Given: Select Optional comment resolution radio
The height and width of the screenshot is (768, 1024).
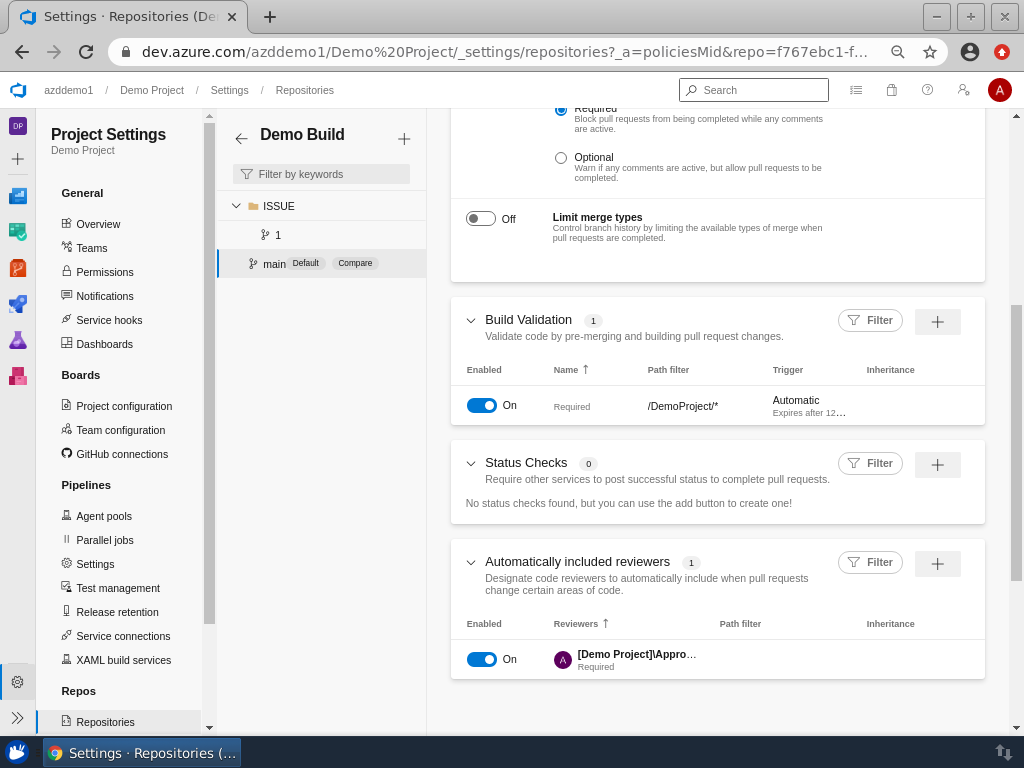Looking at the screenshot, I should point(560,157).
